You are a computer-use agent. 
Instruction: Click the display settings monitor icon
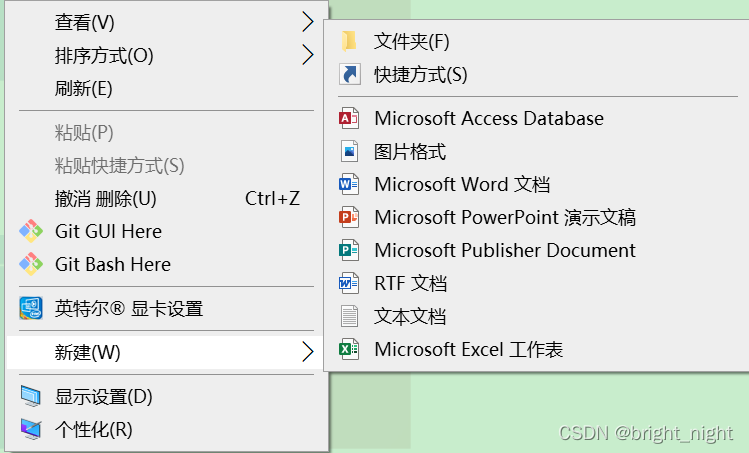coord(31,397)
